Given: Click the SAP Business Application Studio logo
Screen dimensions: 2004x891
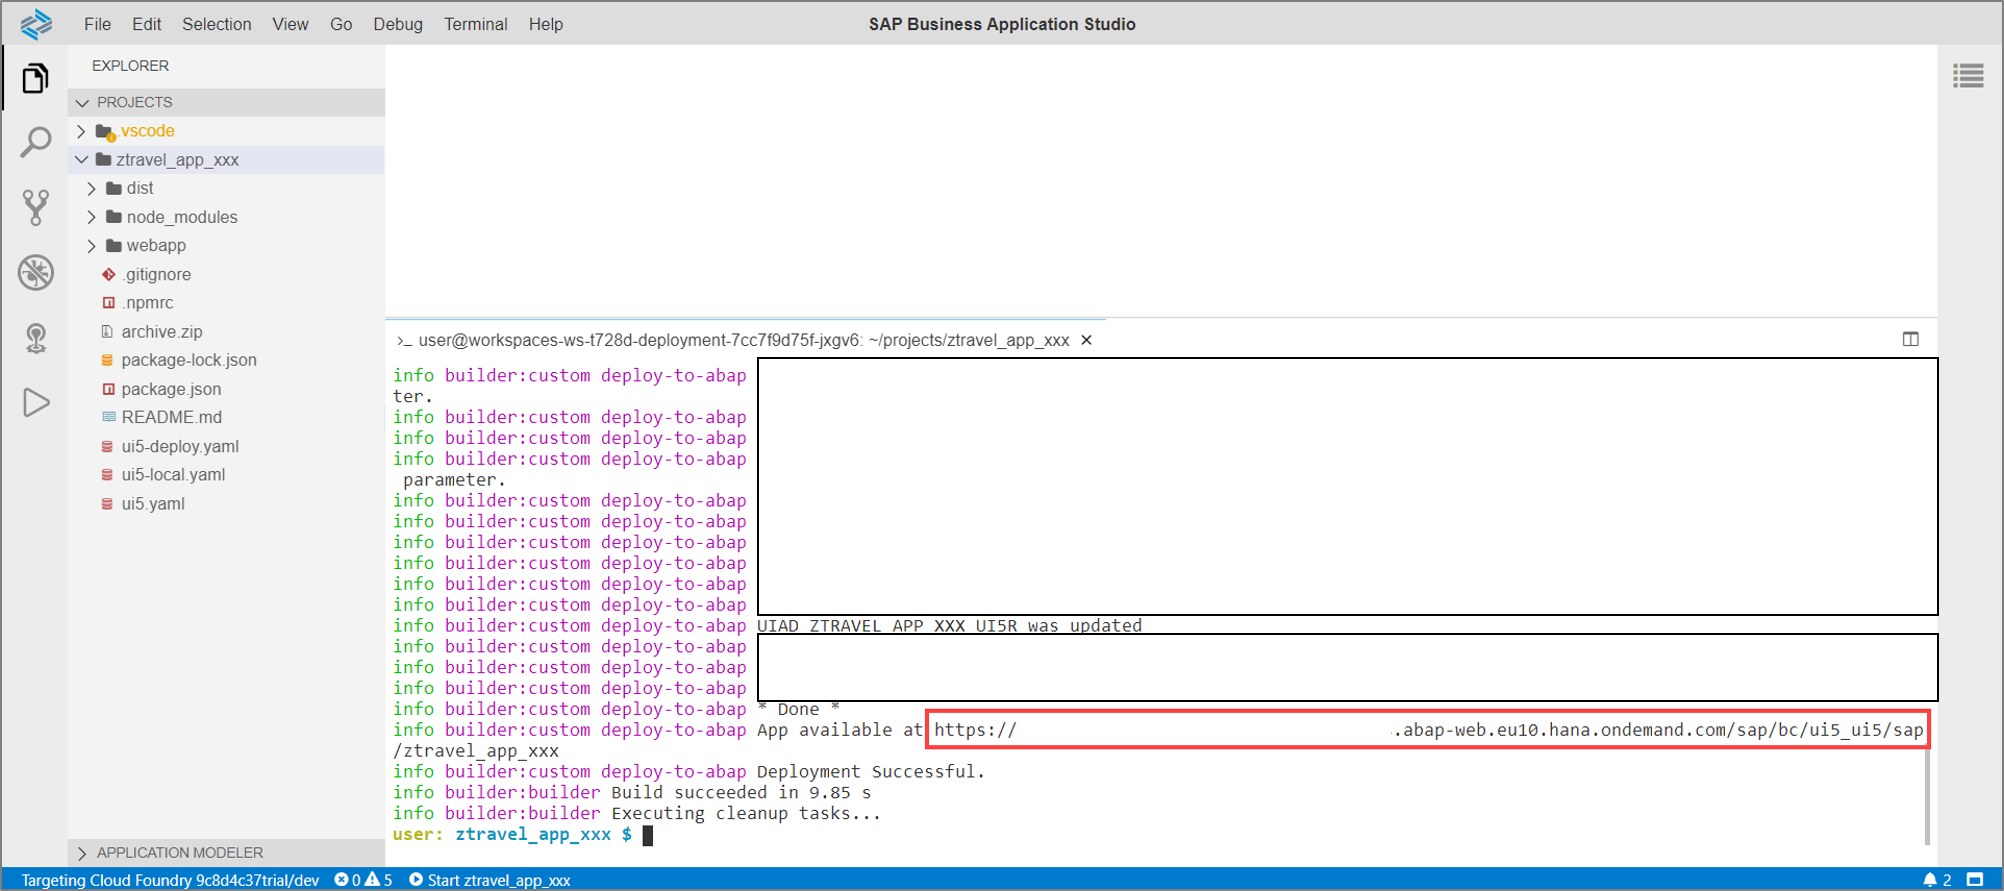Looking at the screenshot, I should (36, 23).
